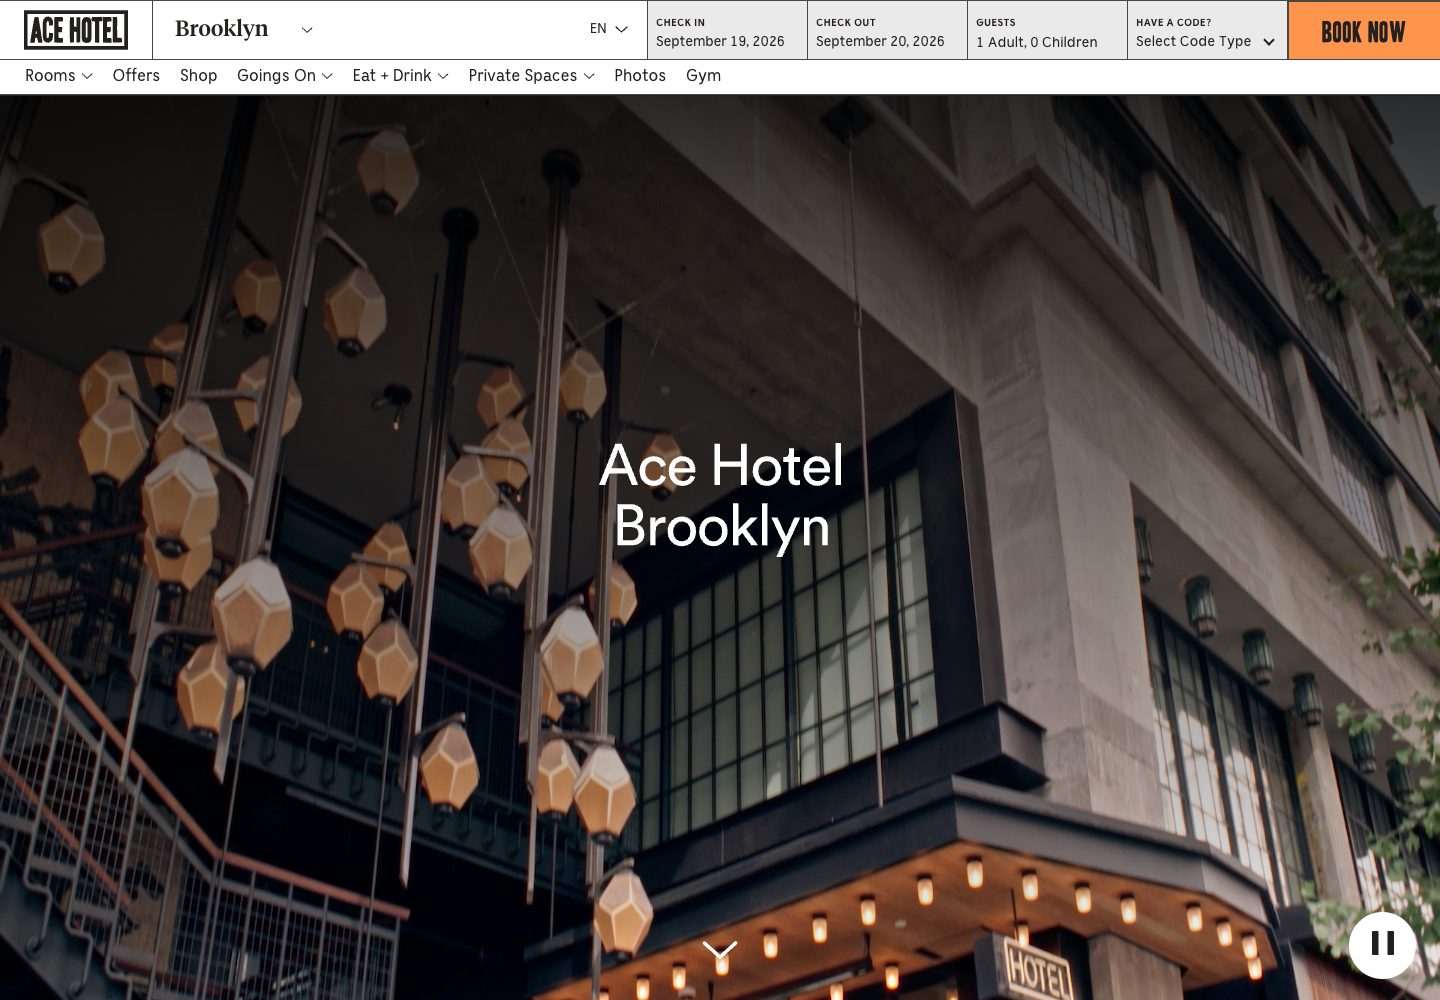Click the scroll-down chevron arrow
Screen dimensions: 1440x1000
click(x=720, y=950)
